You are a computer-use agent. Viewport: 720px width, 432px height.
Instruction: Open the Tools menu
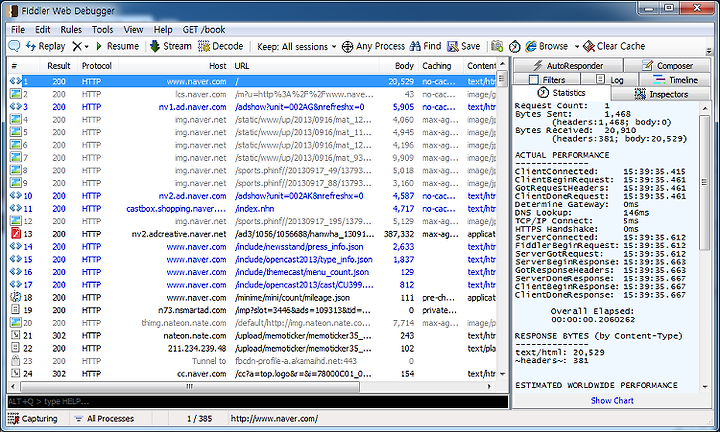click(102, 29)
